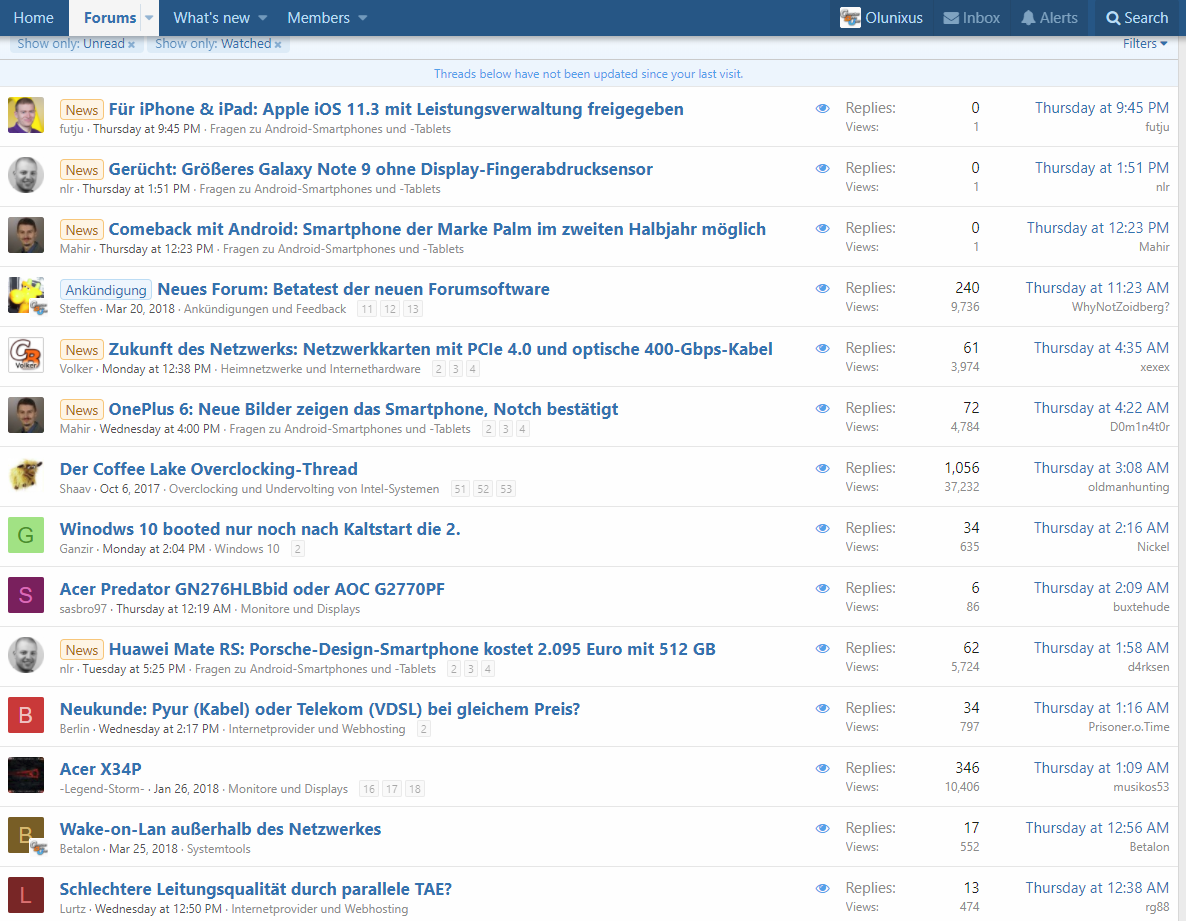1186x921 pixels.
Task: Expand the Members dropdown arrow
Action: pos(362,18)
